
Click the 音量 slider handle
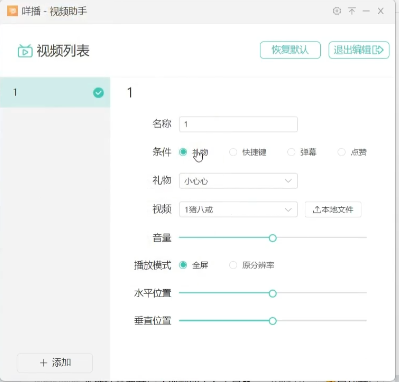coord(273,238)
